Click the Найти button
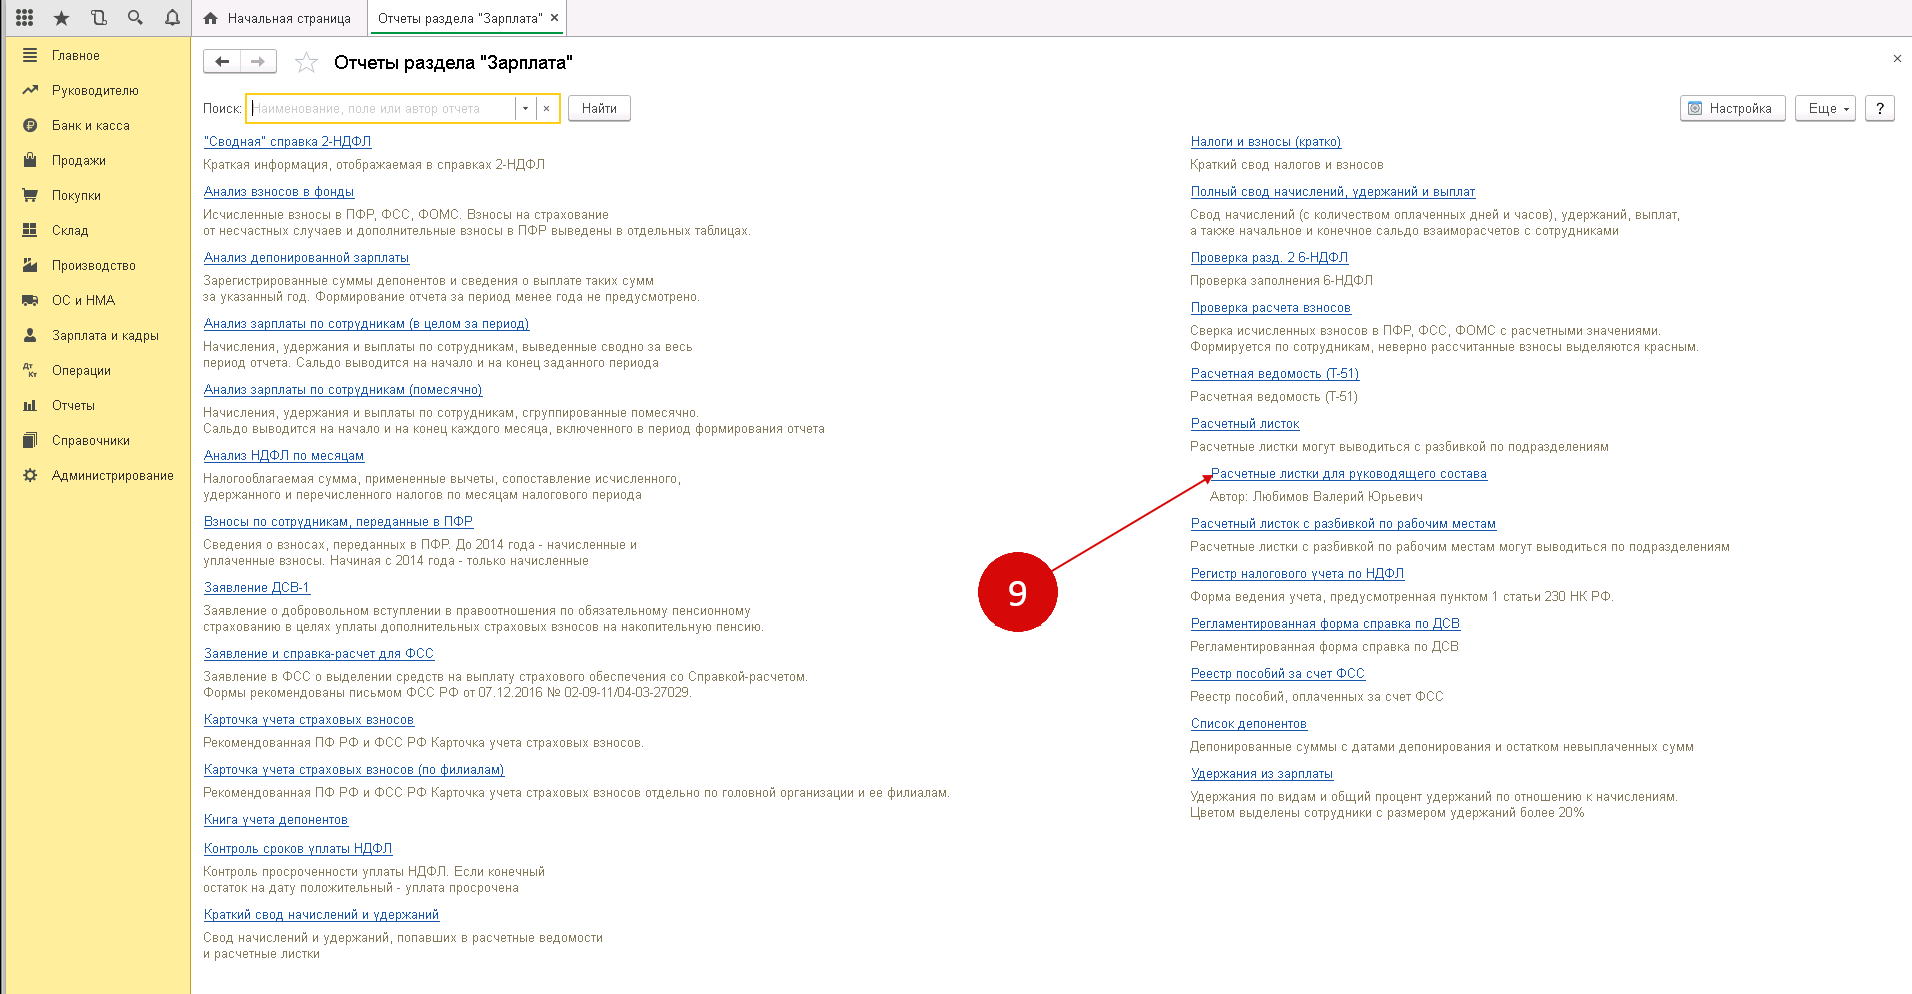This screenshot has height=994, width=1912. pos(599,108)
